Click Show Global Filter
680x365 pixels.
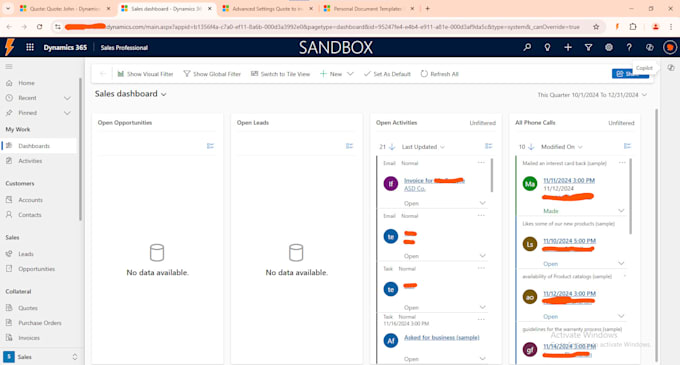(212, 74)
